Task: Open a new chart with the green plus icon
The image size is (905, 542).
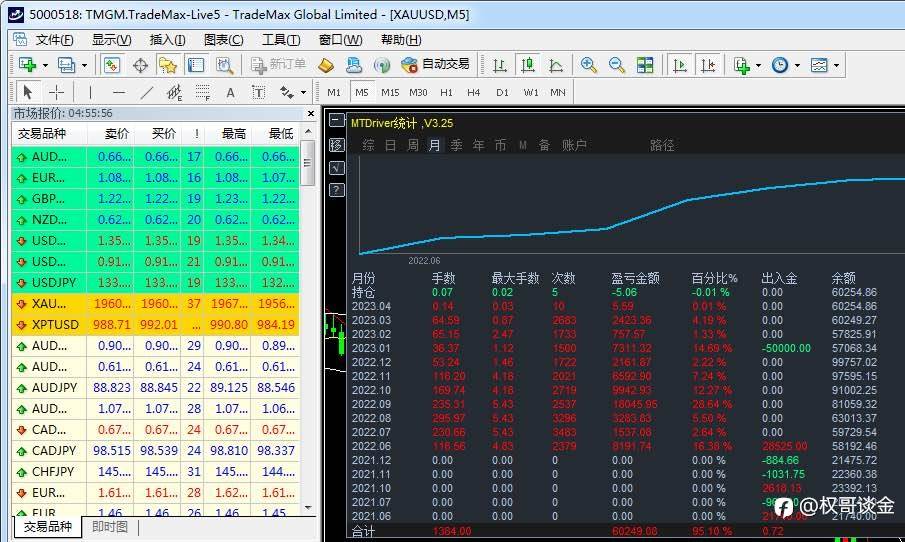Action: 27,65
